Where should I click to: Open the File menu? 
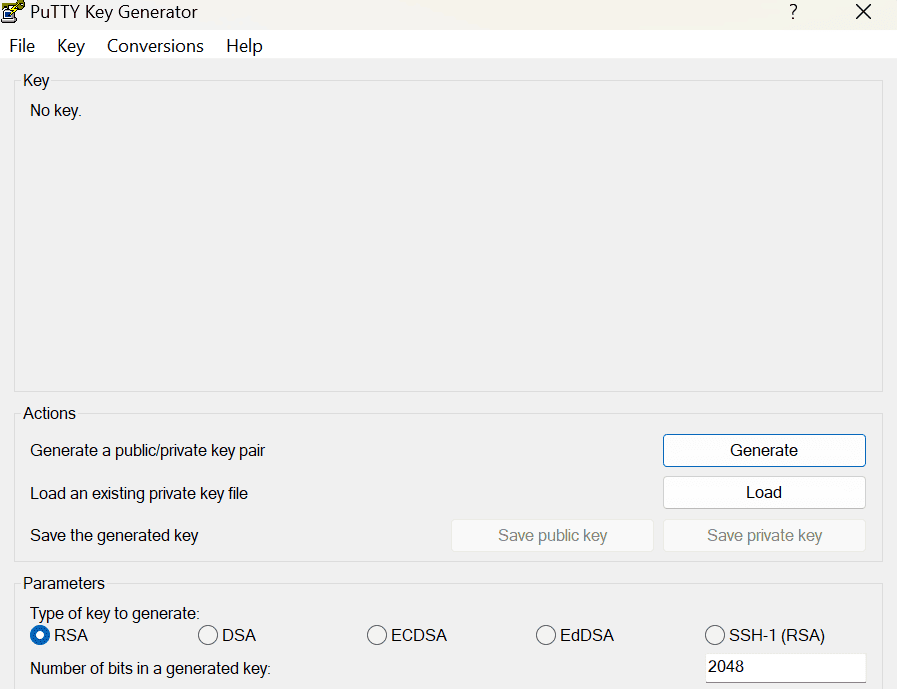pyautogui.click(x=22, y=46)
